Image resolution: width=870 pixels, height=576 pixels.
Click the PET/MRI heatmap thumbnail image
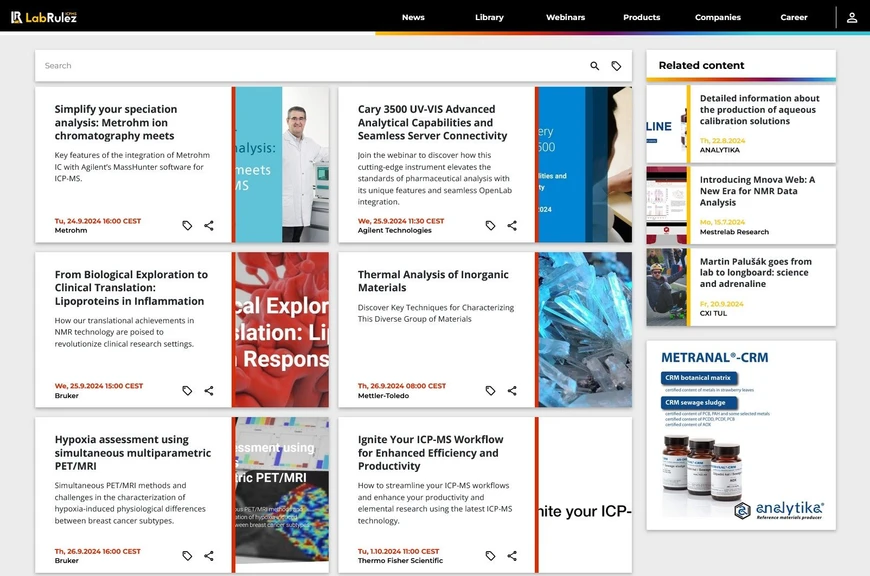[282, 495]
